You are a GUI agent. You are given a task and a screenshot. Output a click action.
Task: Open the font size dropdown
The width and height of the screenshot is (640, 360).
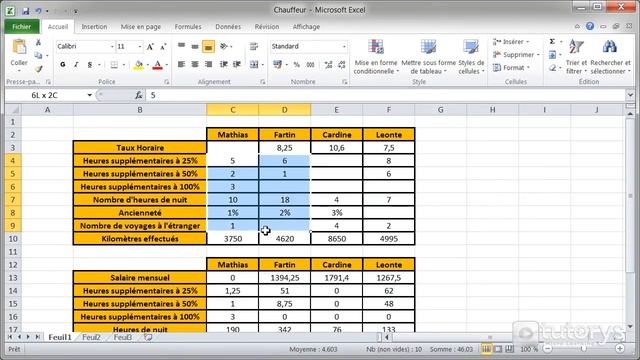[140, 47]
